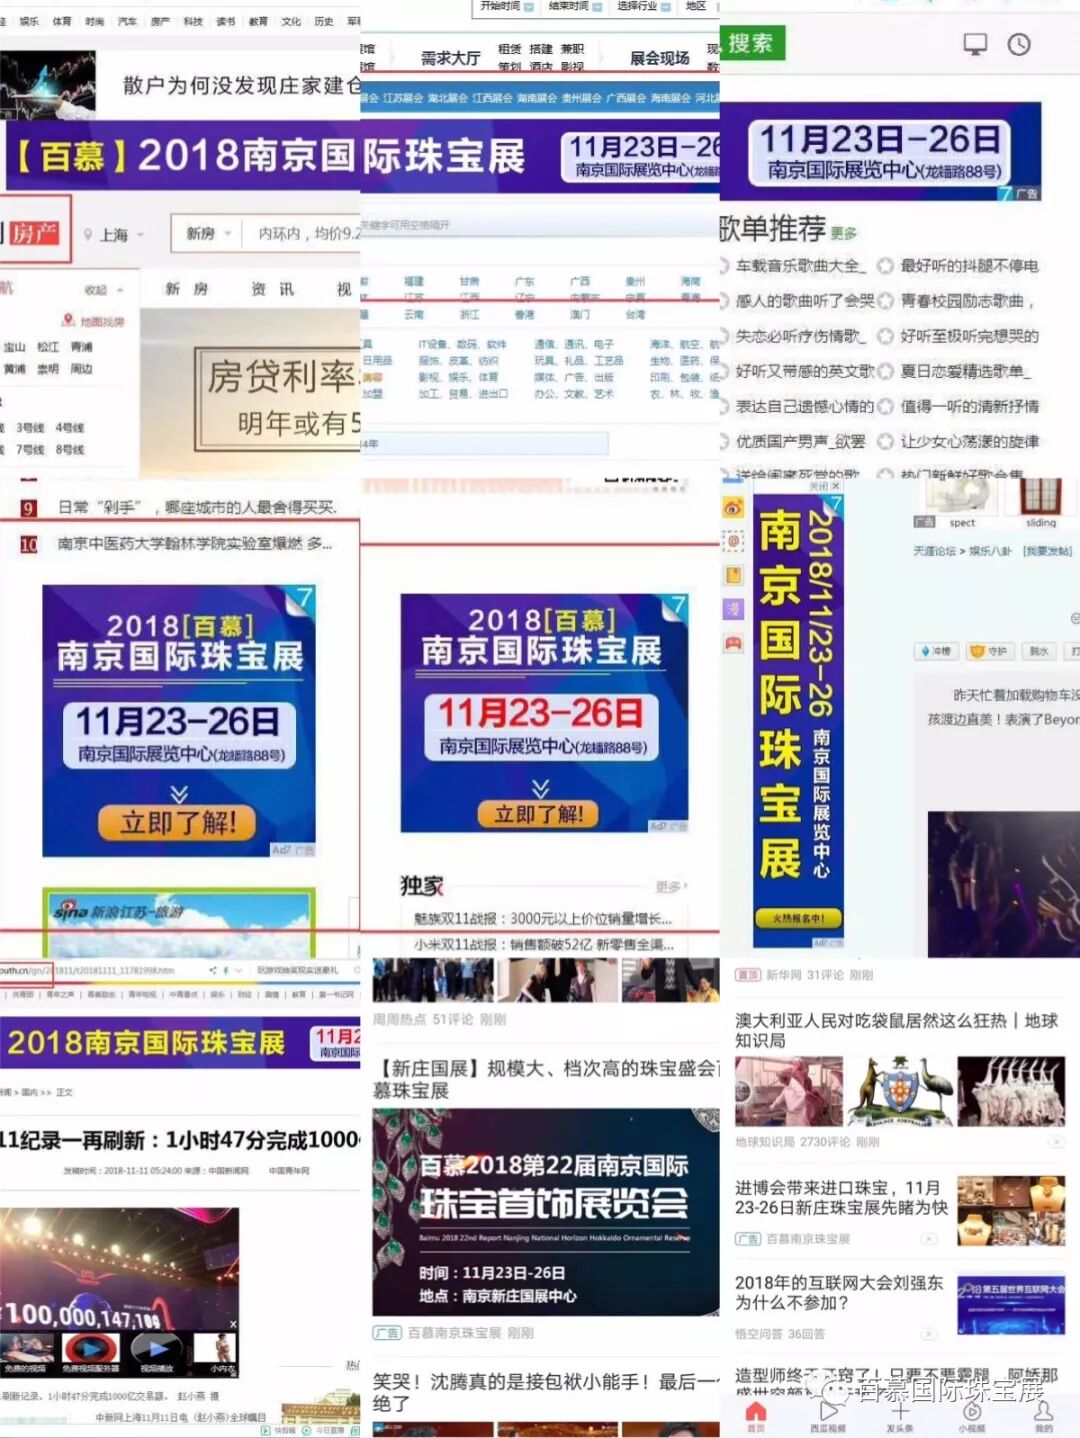The image size is (1080, 1438).
Task: Click the 开始时间 date field
Action: (x=506, y=6)
